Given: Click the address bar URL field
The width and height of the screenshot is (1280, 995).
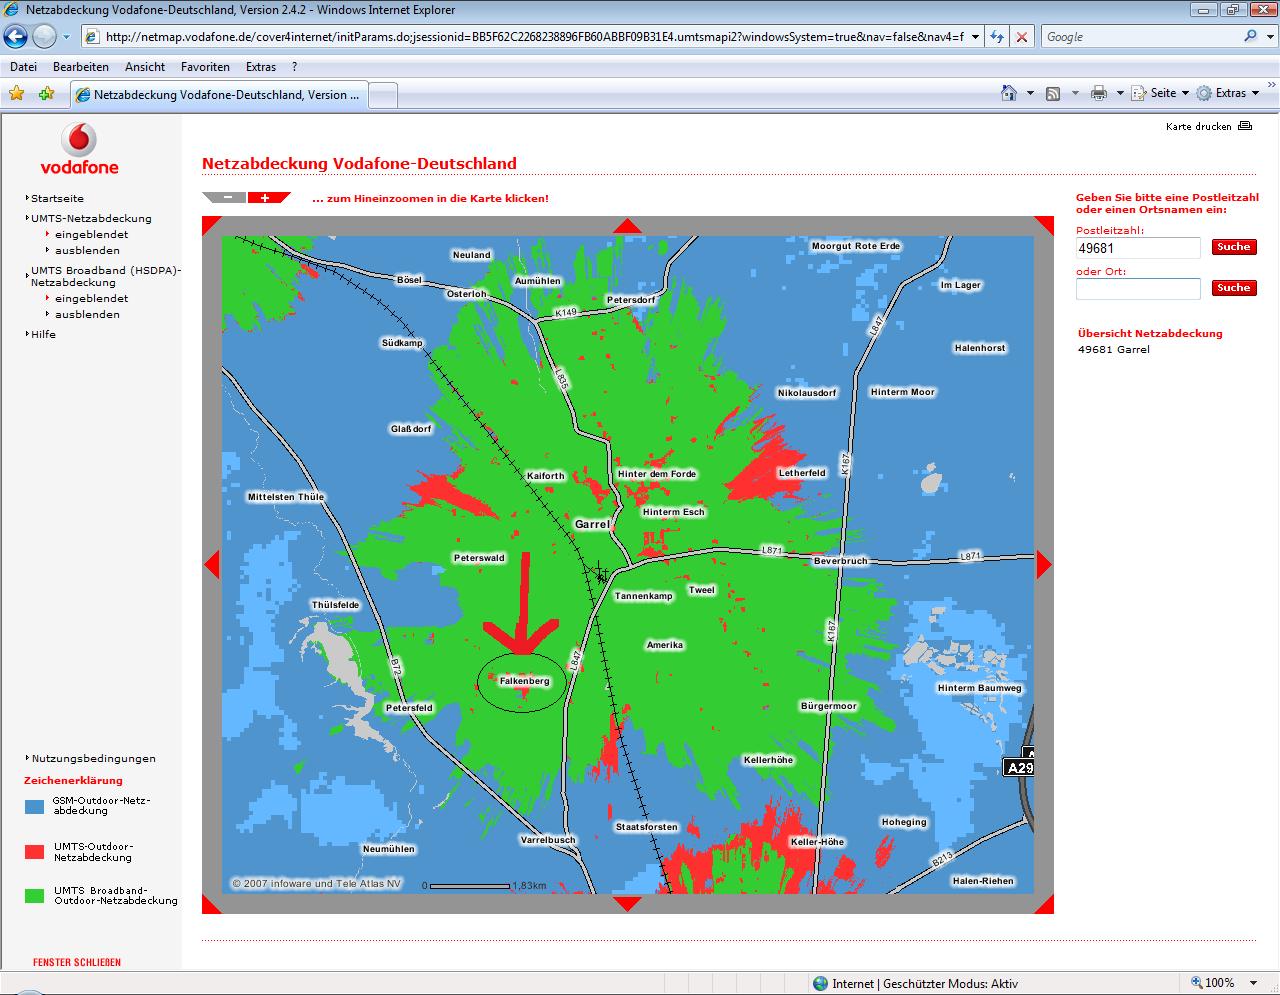Looking at the screenshot, I should point(535,37).
